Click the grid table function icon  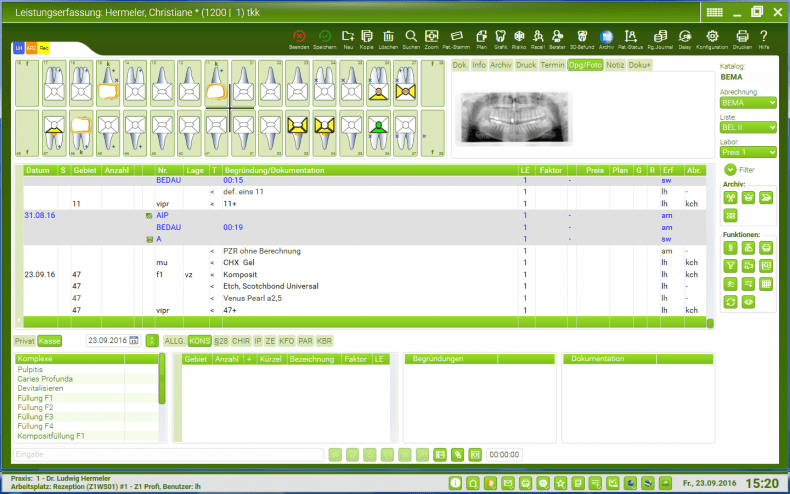766,284
